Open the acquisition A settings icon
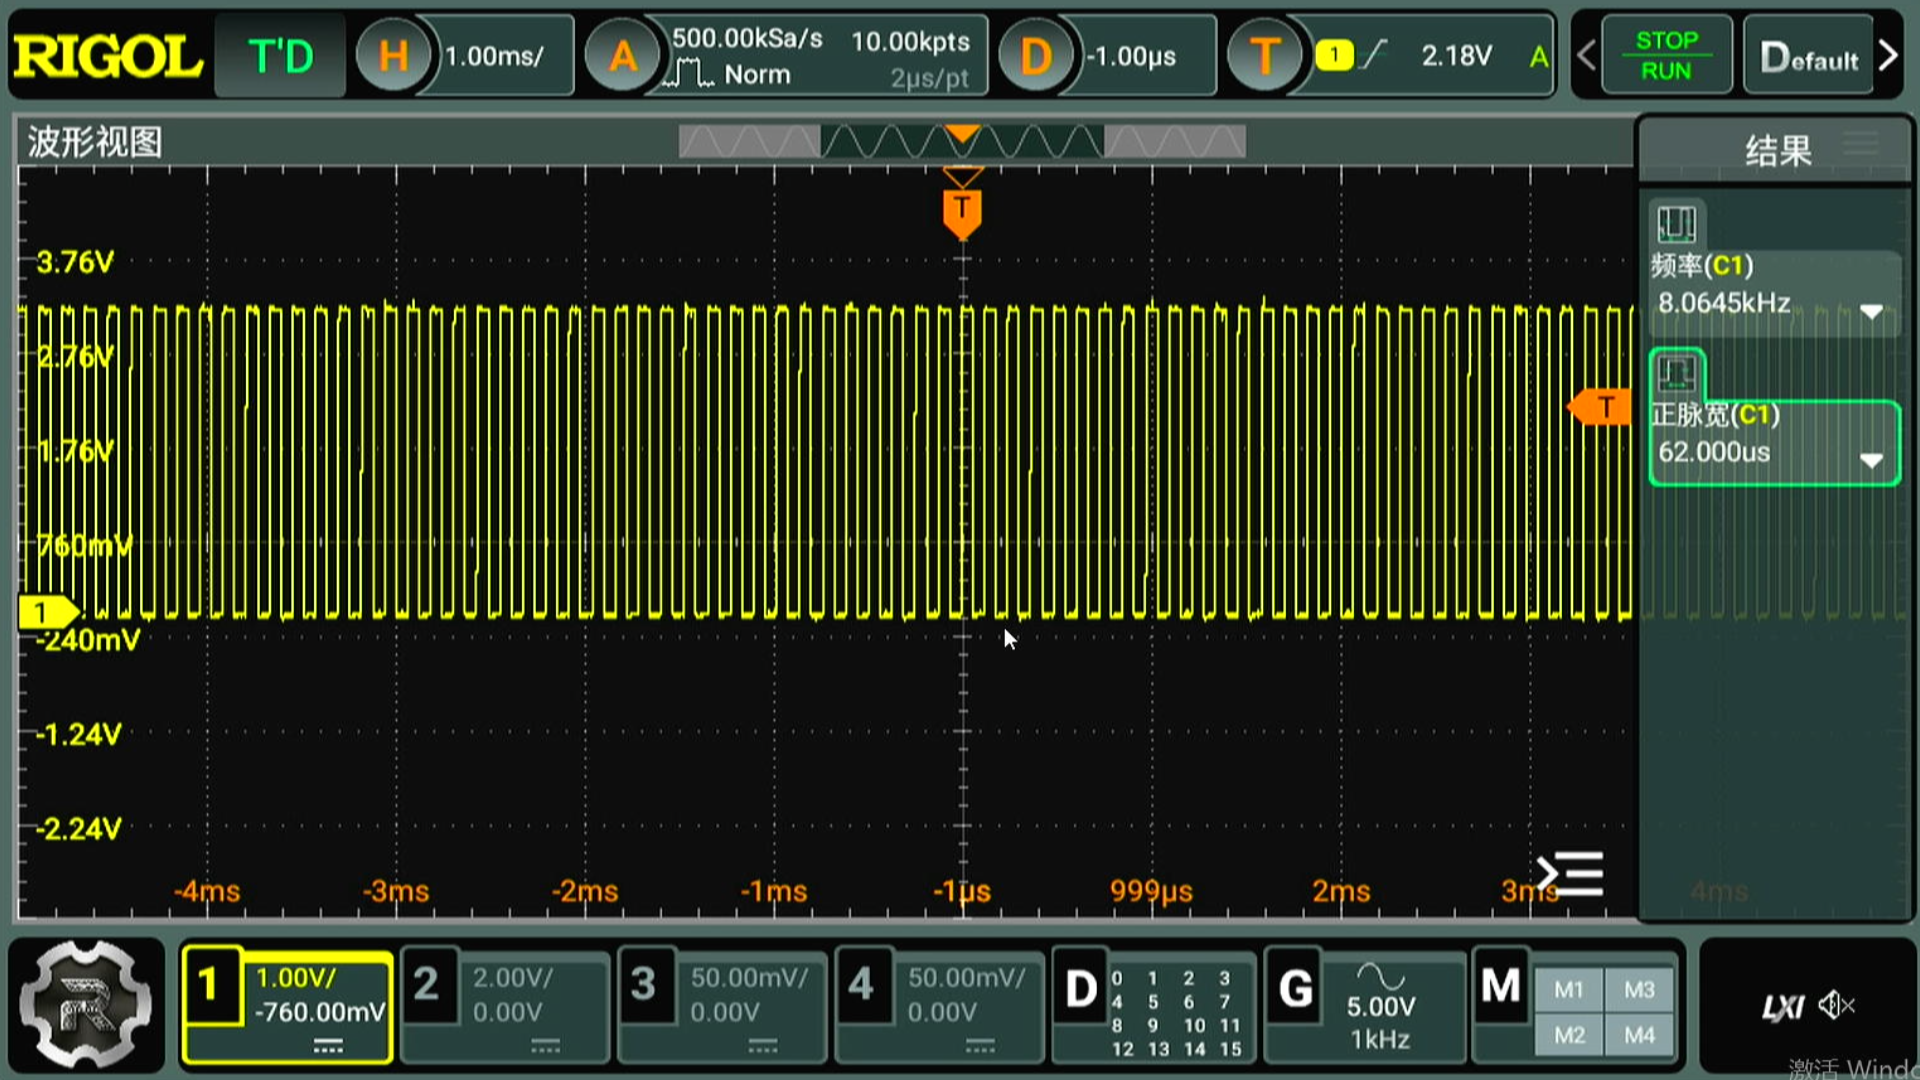 pos(622,56)
